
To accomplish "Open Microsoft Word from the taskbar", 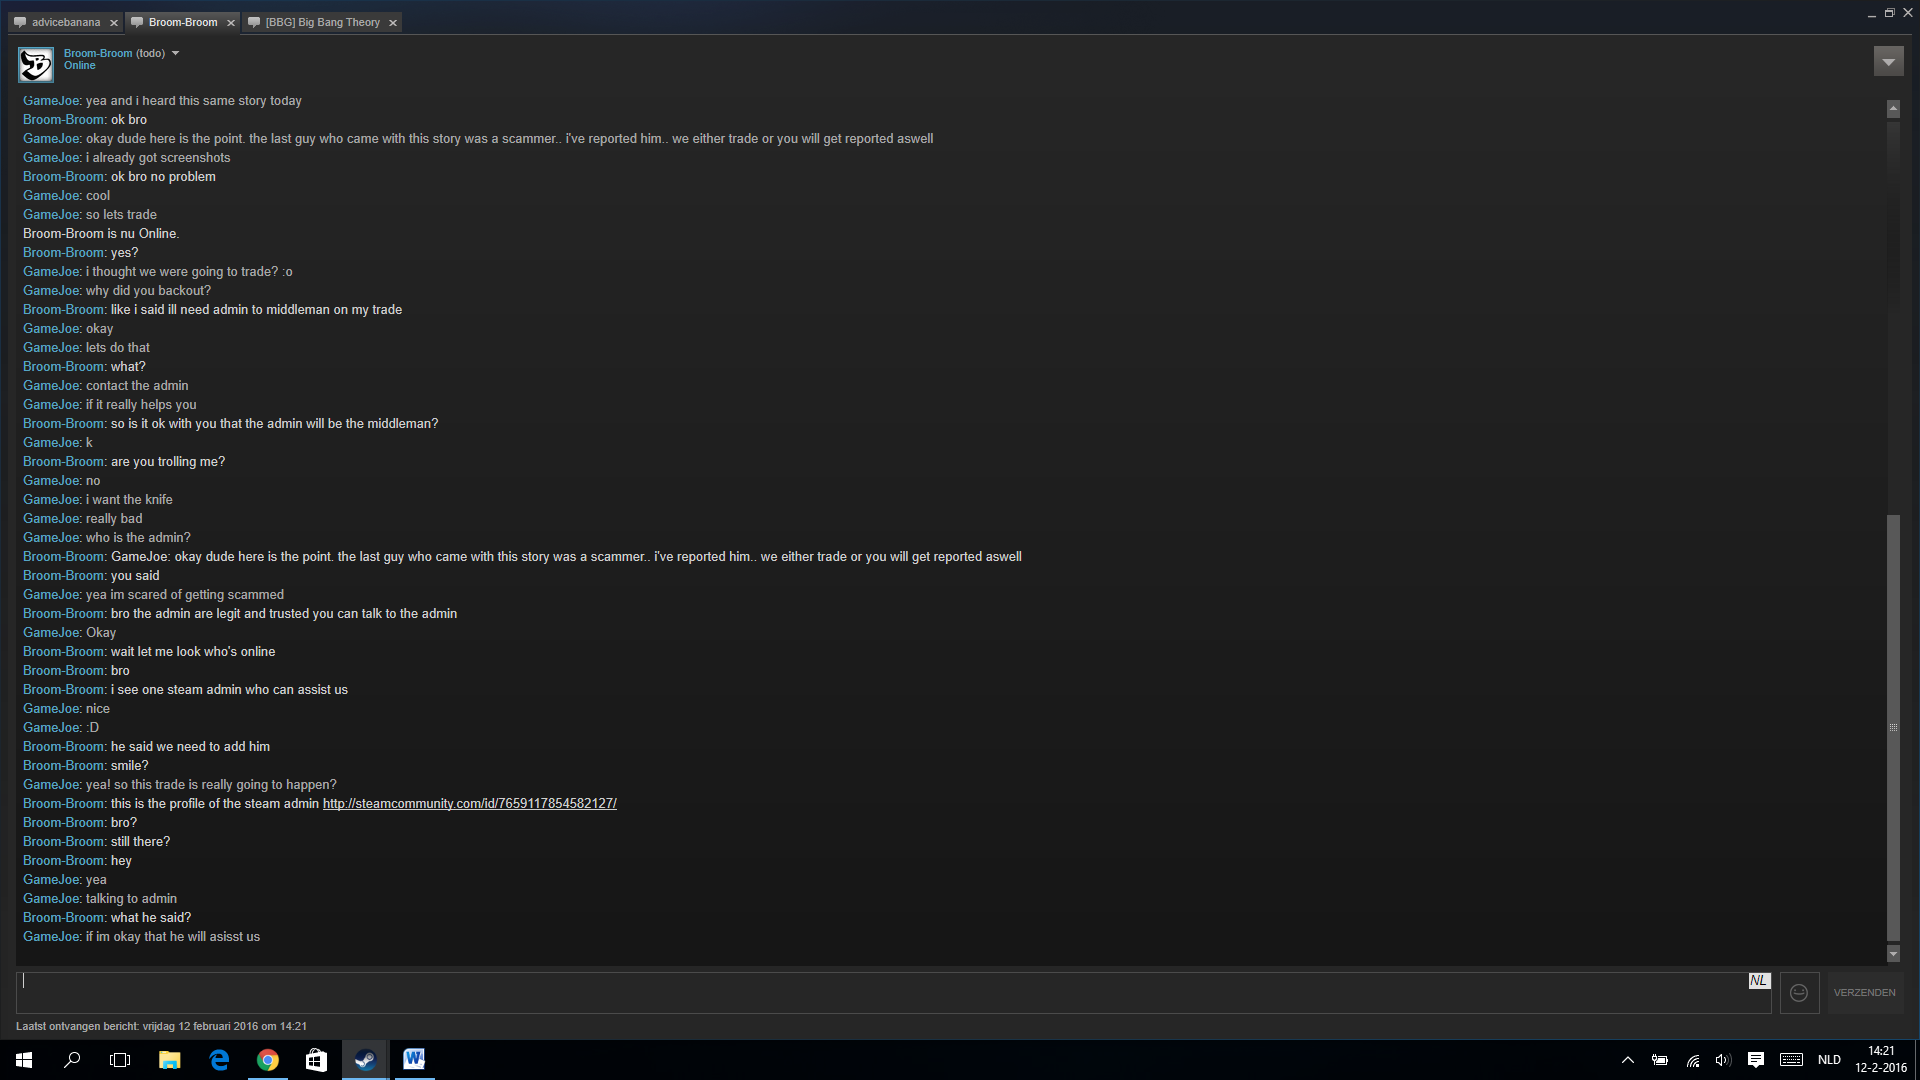I will point(414,1060).
